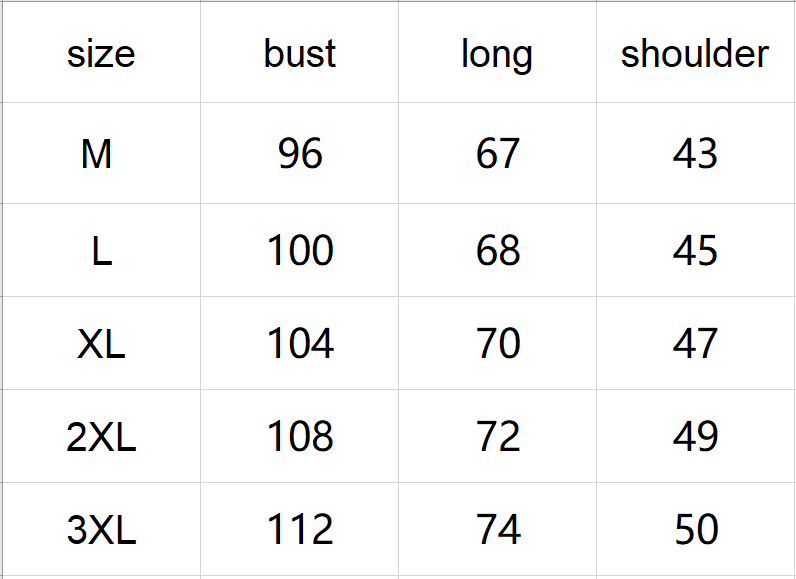
Task: Select the bust value 104 cell
Action: [x=300, y=345]
